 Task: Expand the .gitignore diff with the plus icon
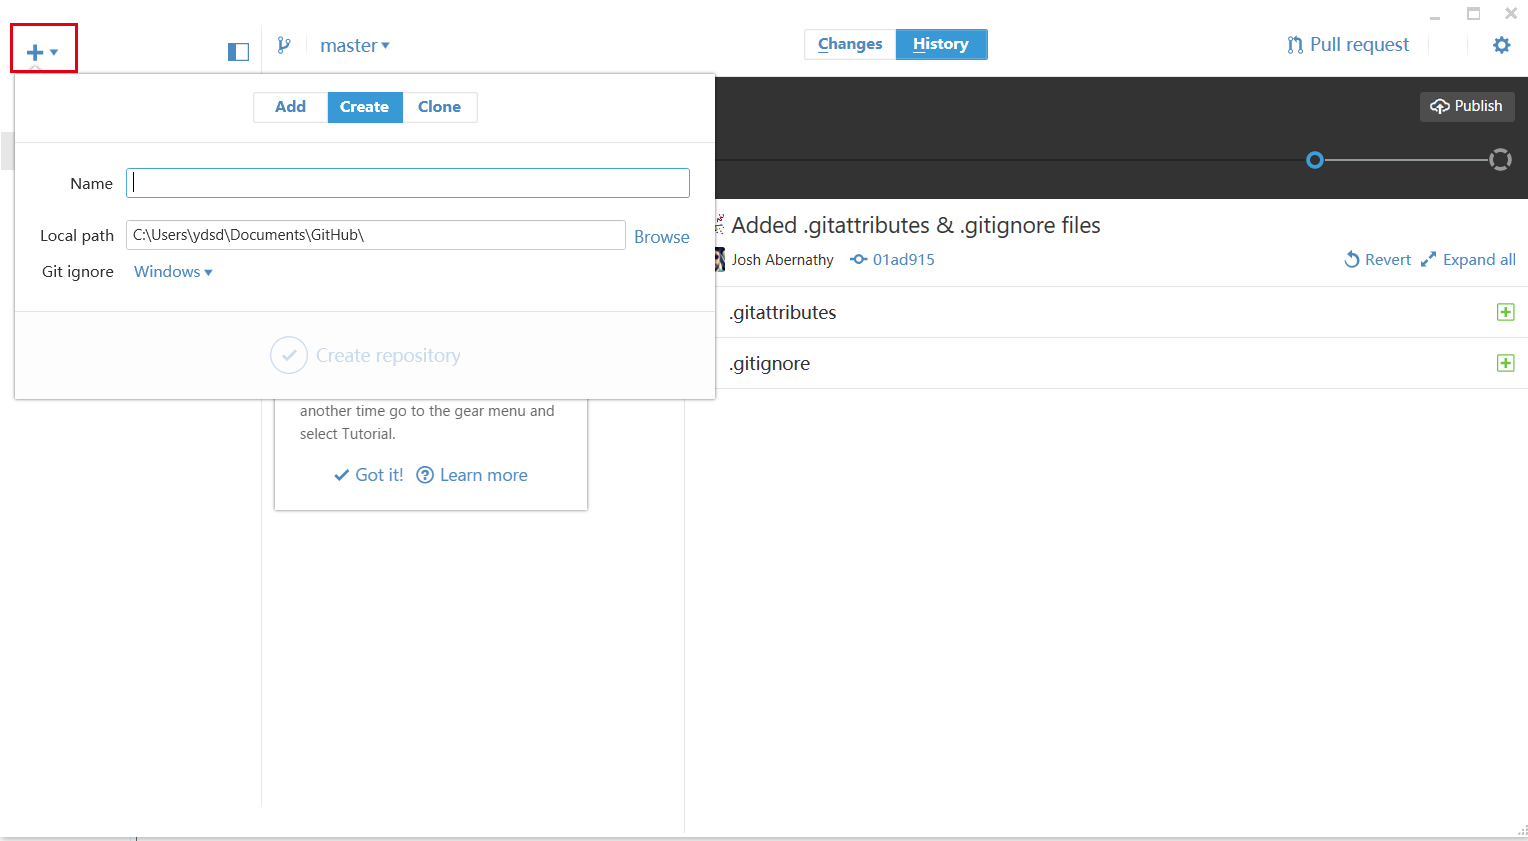(x=1505, y=362)
